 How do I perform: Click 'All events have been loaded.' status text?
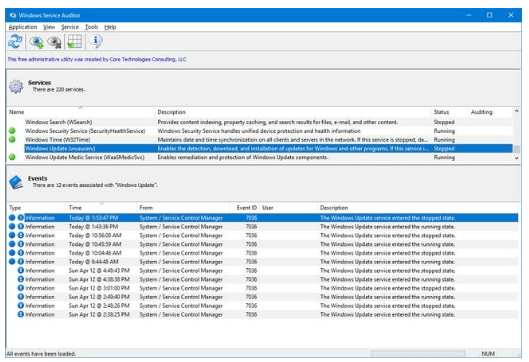coord(41,354)
